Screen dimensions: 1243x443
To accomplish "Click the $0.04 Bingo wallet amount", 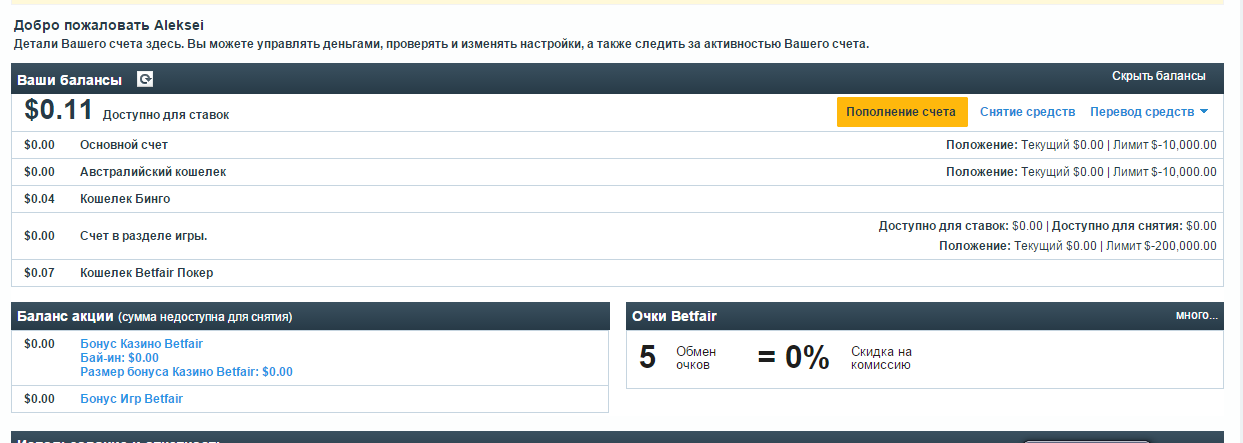I will click(x=39, y=199).
